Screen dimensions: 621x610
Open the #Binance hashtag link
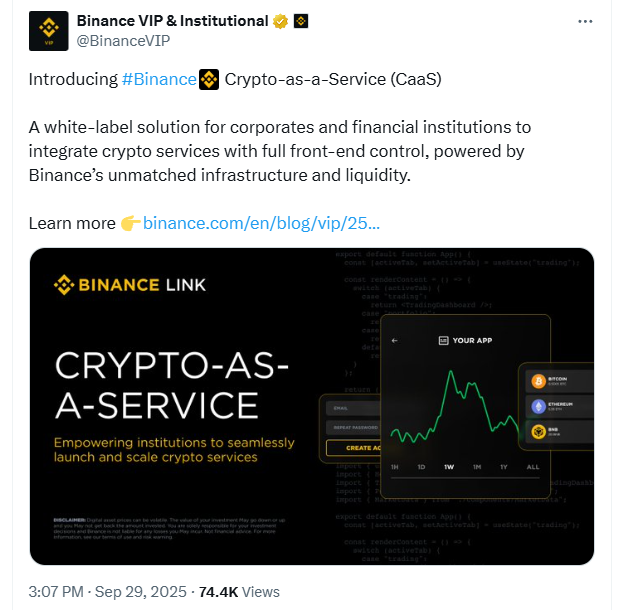(159, 79)
